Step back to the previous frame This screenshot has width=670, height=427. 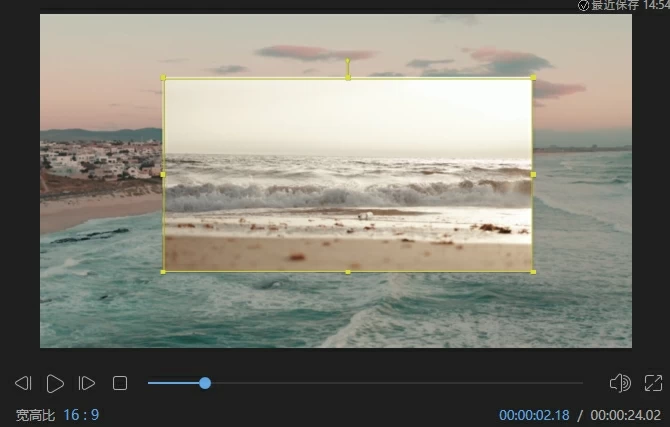[23, 383]
